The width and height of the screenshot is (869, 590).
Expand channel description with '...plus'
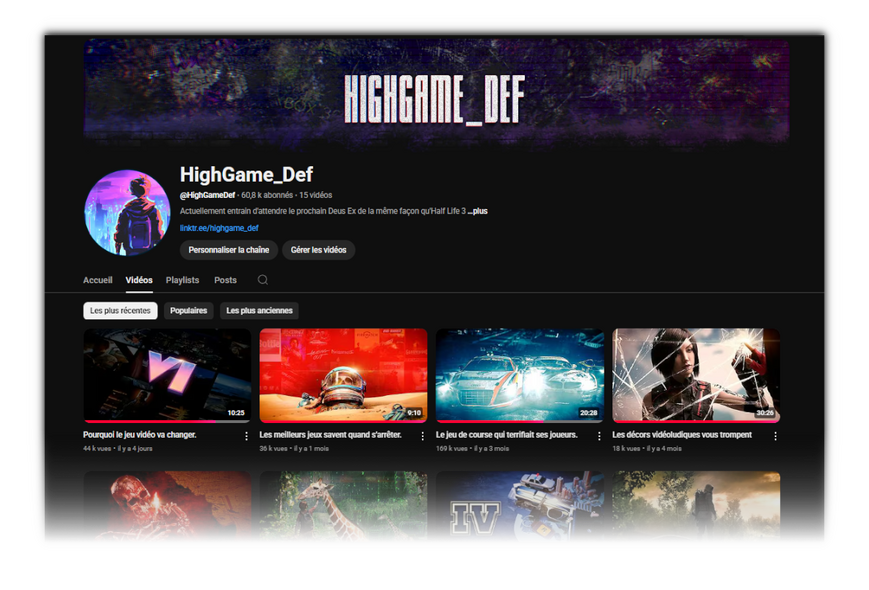[x=477, y=212]
